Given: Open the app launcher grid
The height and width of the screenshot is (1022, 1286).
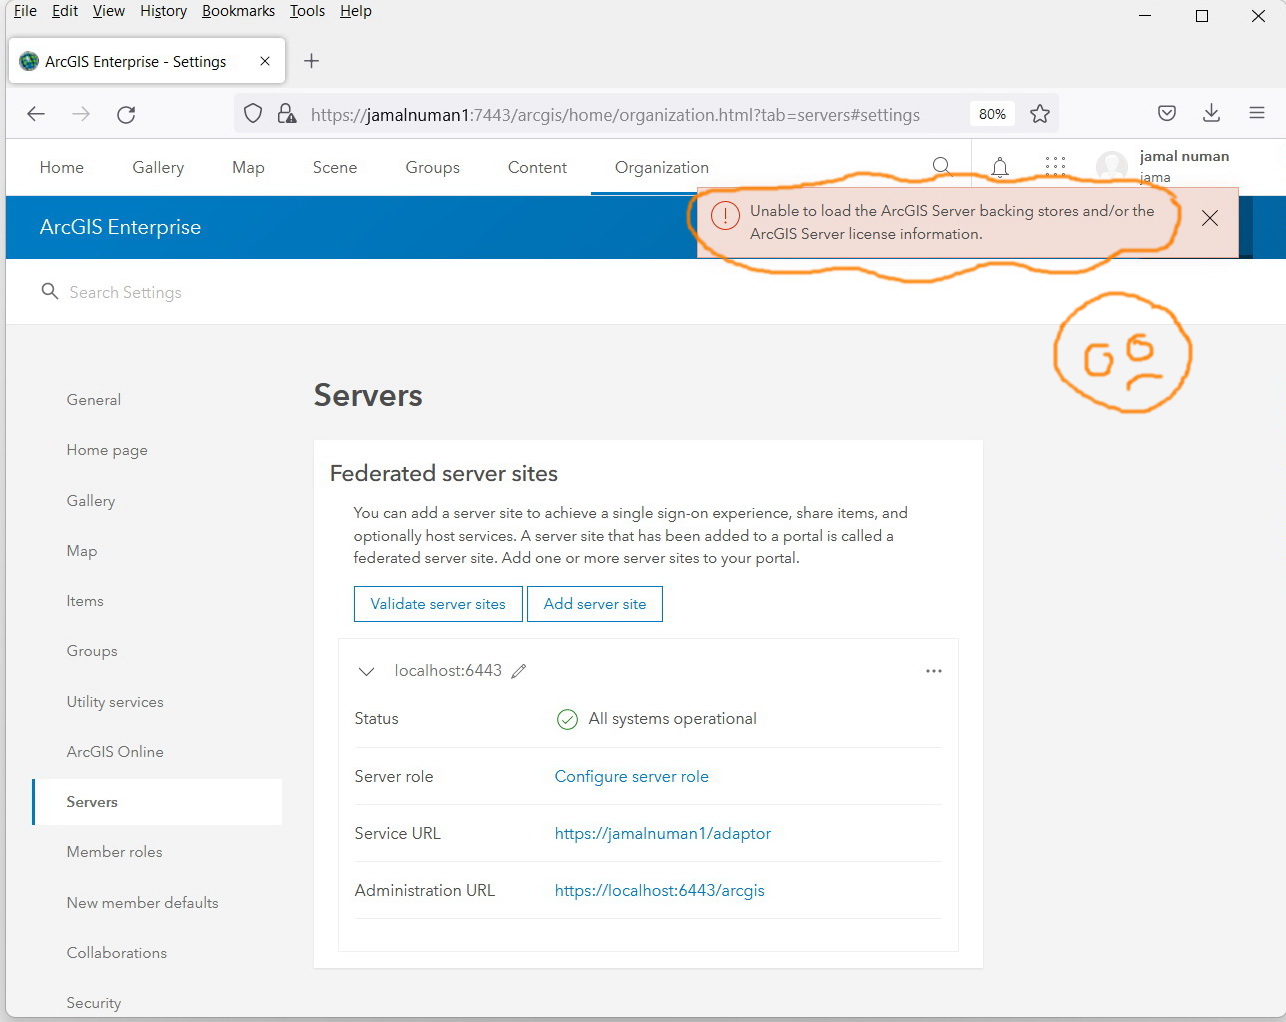Looking at the screenshot, I should coord(1055,167).
